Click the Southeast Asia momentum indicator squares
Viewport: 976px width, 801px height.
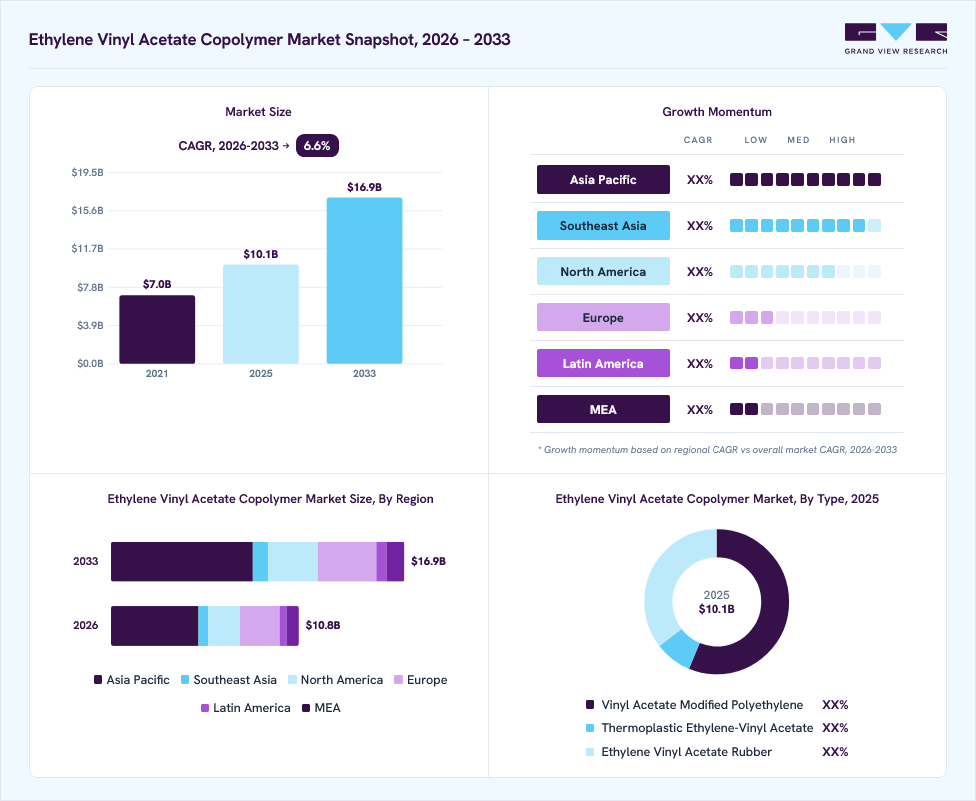[x=805, y=226]
